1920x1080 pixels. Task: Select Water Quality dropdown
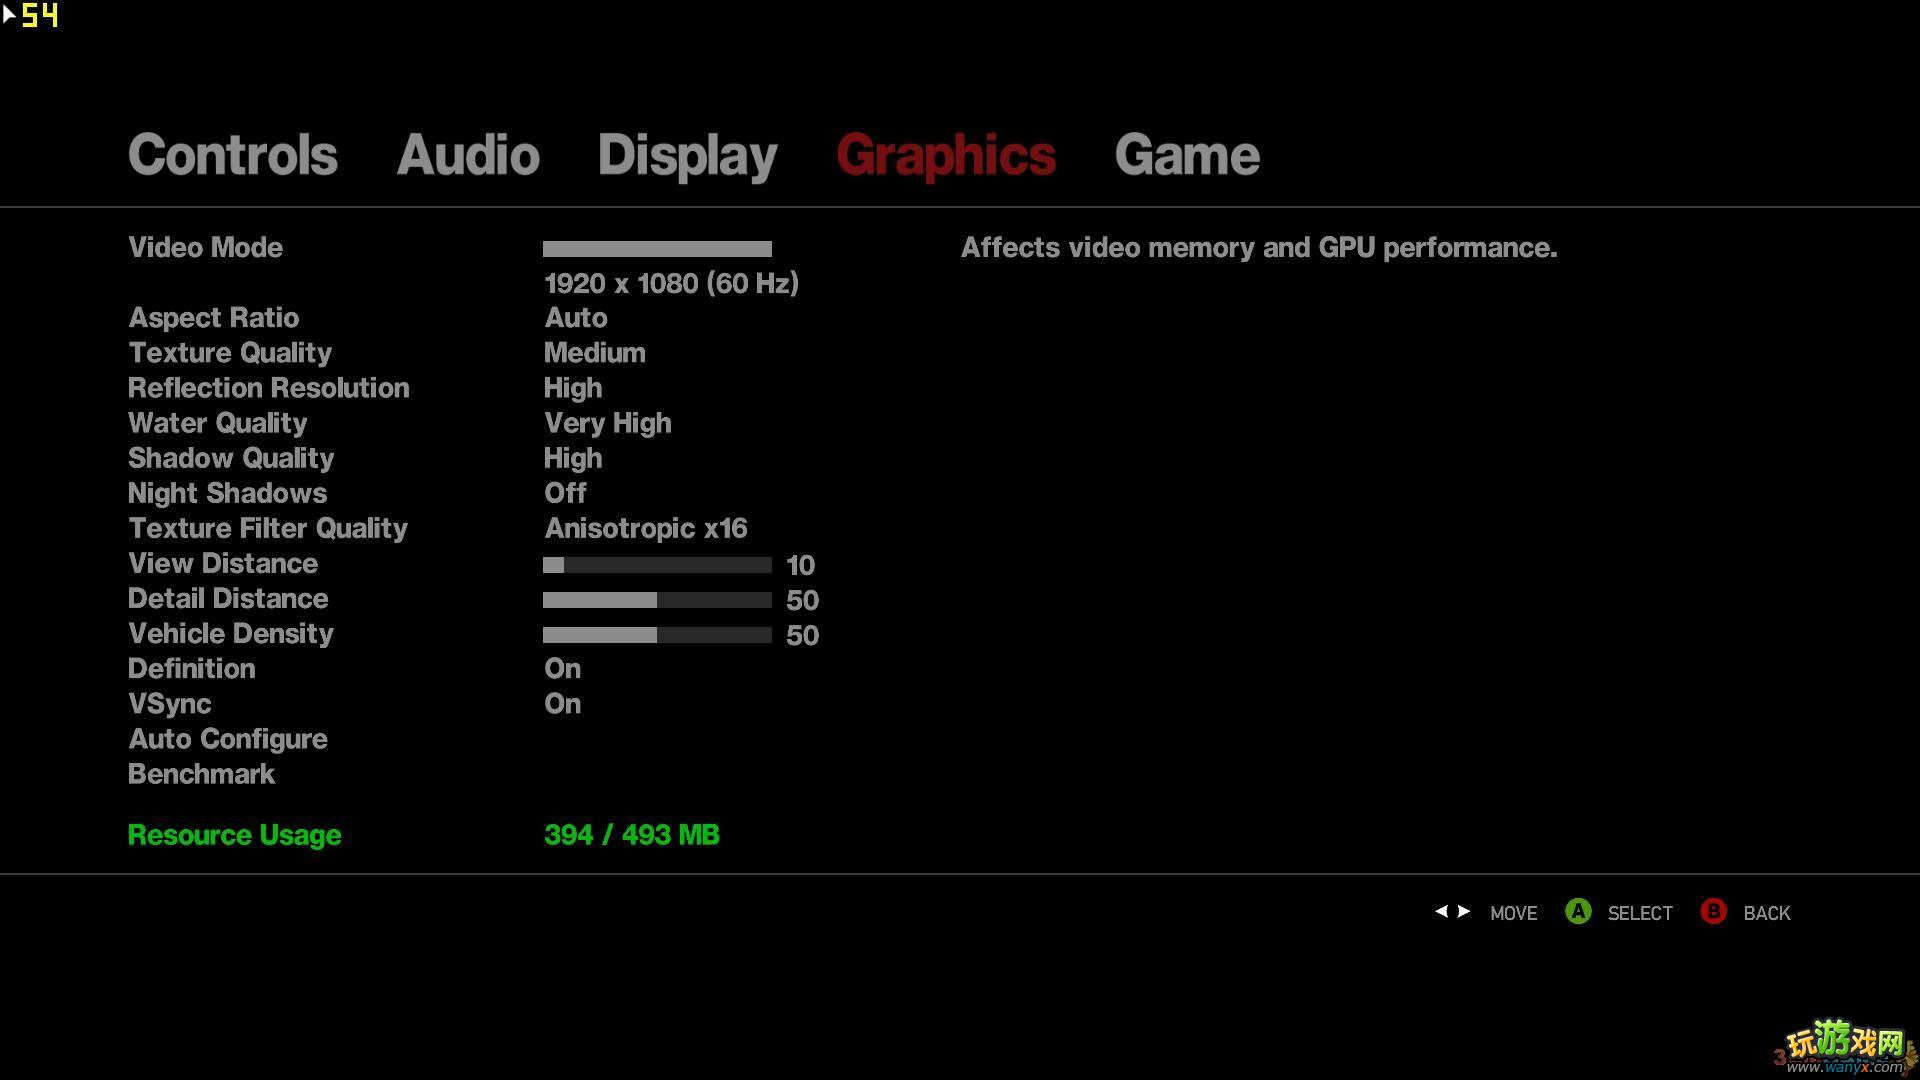click(x=608, y=423)
